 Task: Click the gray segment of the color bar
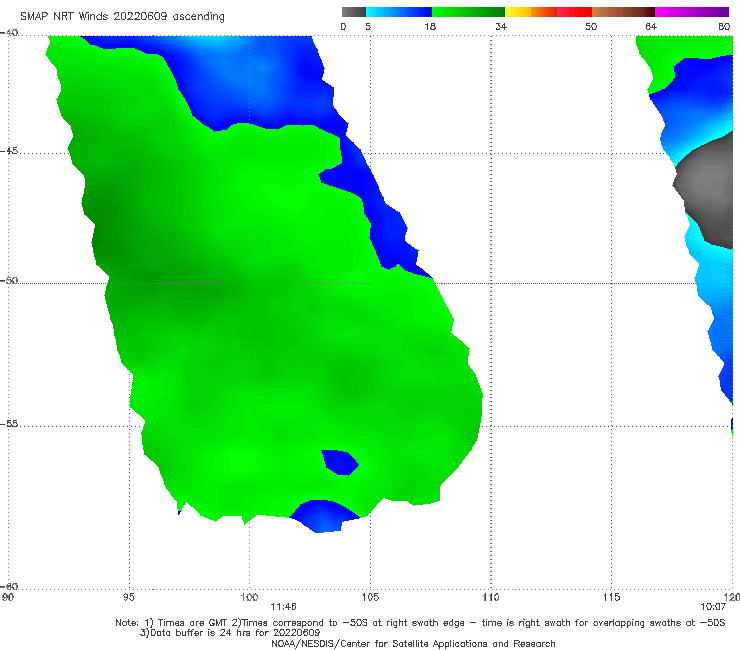(353, 12)
